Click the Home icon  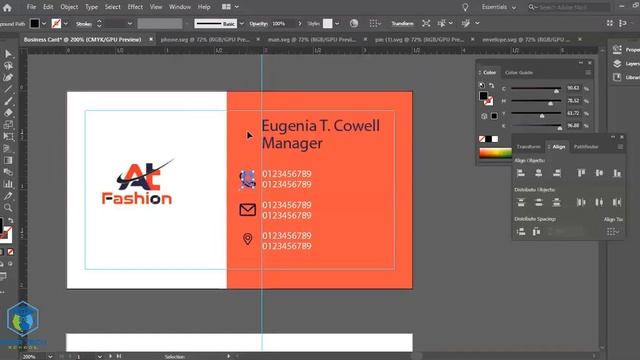pos(7,7)
